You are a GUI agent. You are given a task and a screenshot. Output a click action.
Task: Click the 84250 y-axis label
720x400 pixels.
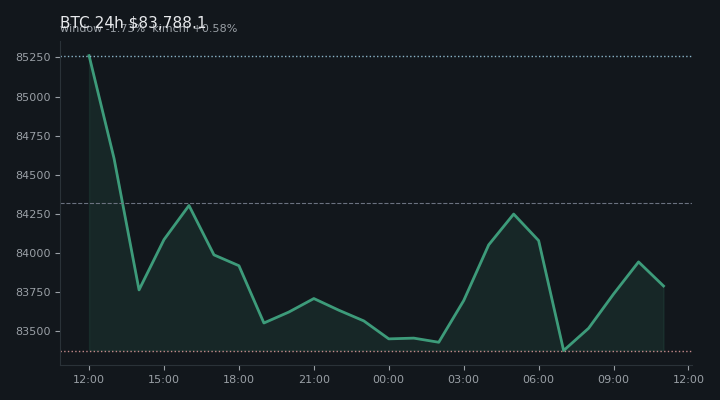click(x=33, y=214)
